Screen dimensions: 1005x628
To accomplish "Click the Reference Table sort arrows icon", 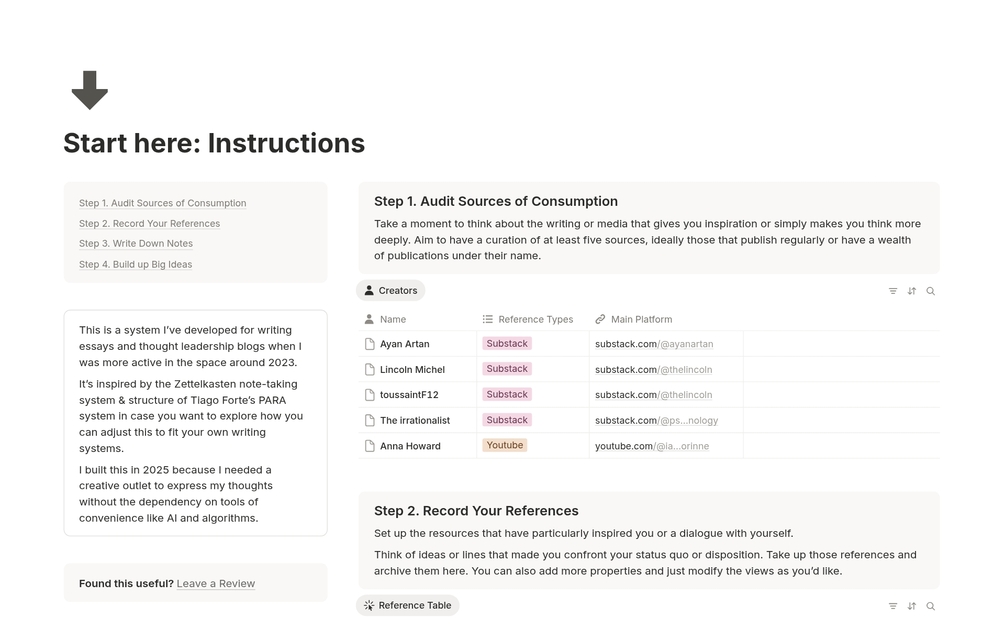I will click(911, 606).
